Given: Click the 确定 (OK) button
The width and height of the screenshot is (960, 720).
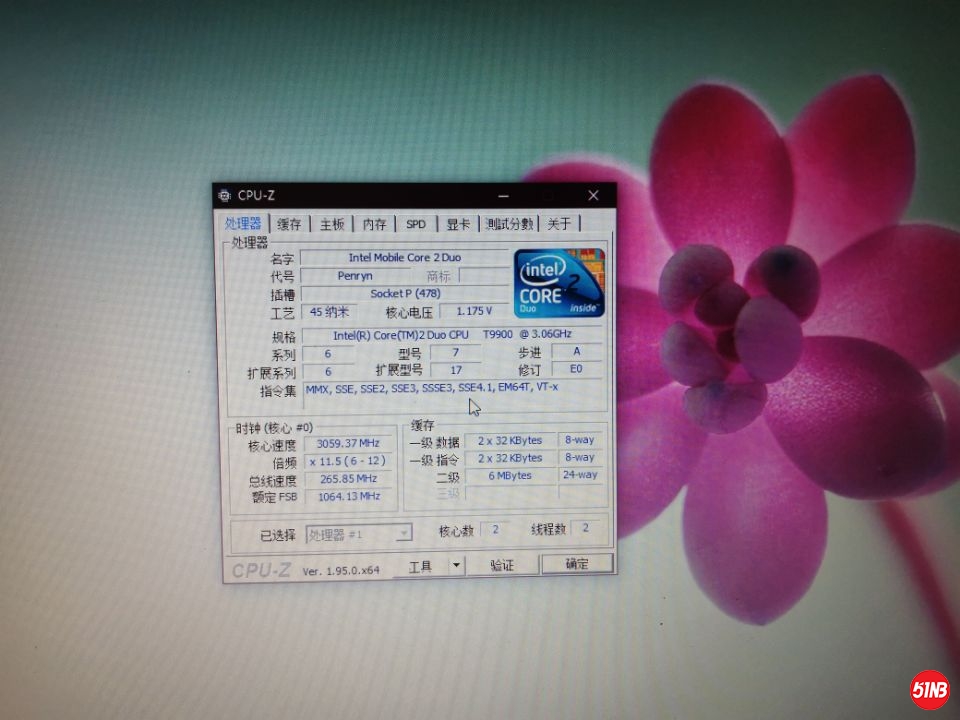Looking at the screenshot, I should (x=577, y=564).
